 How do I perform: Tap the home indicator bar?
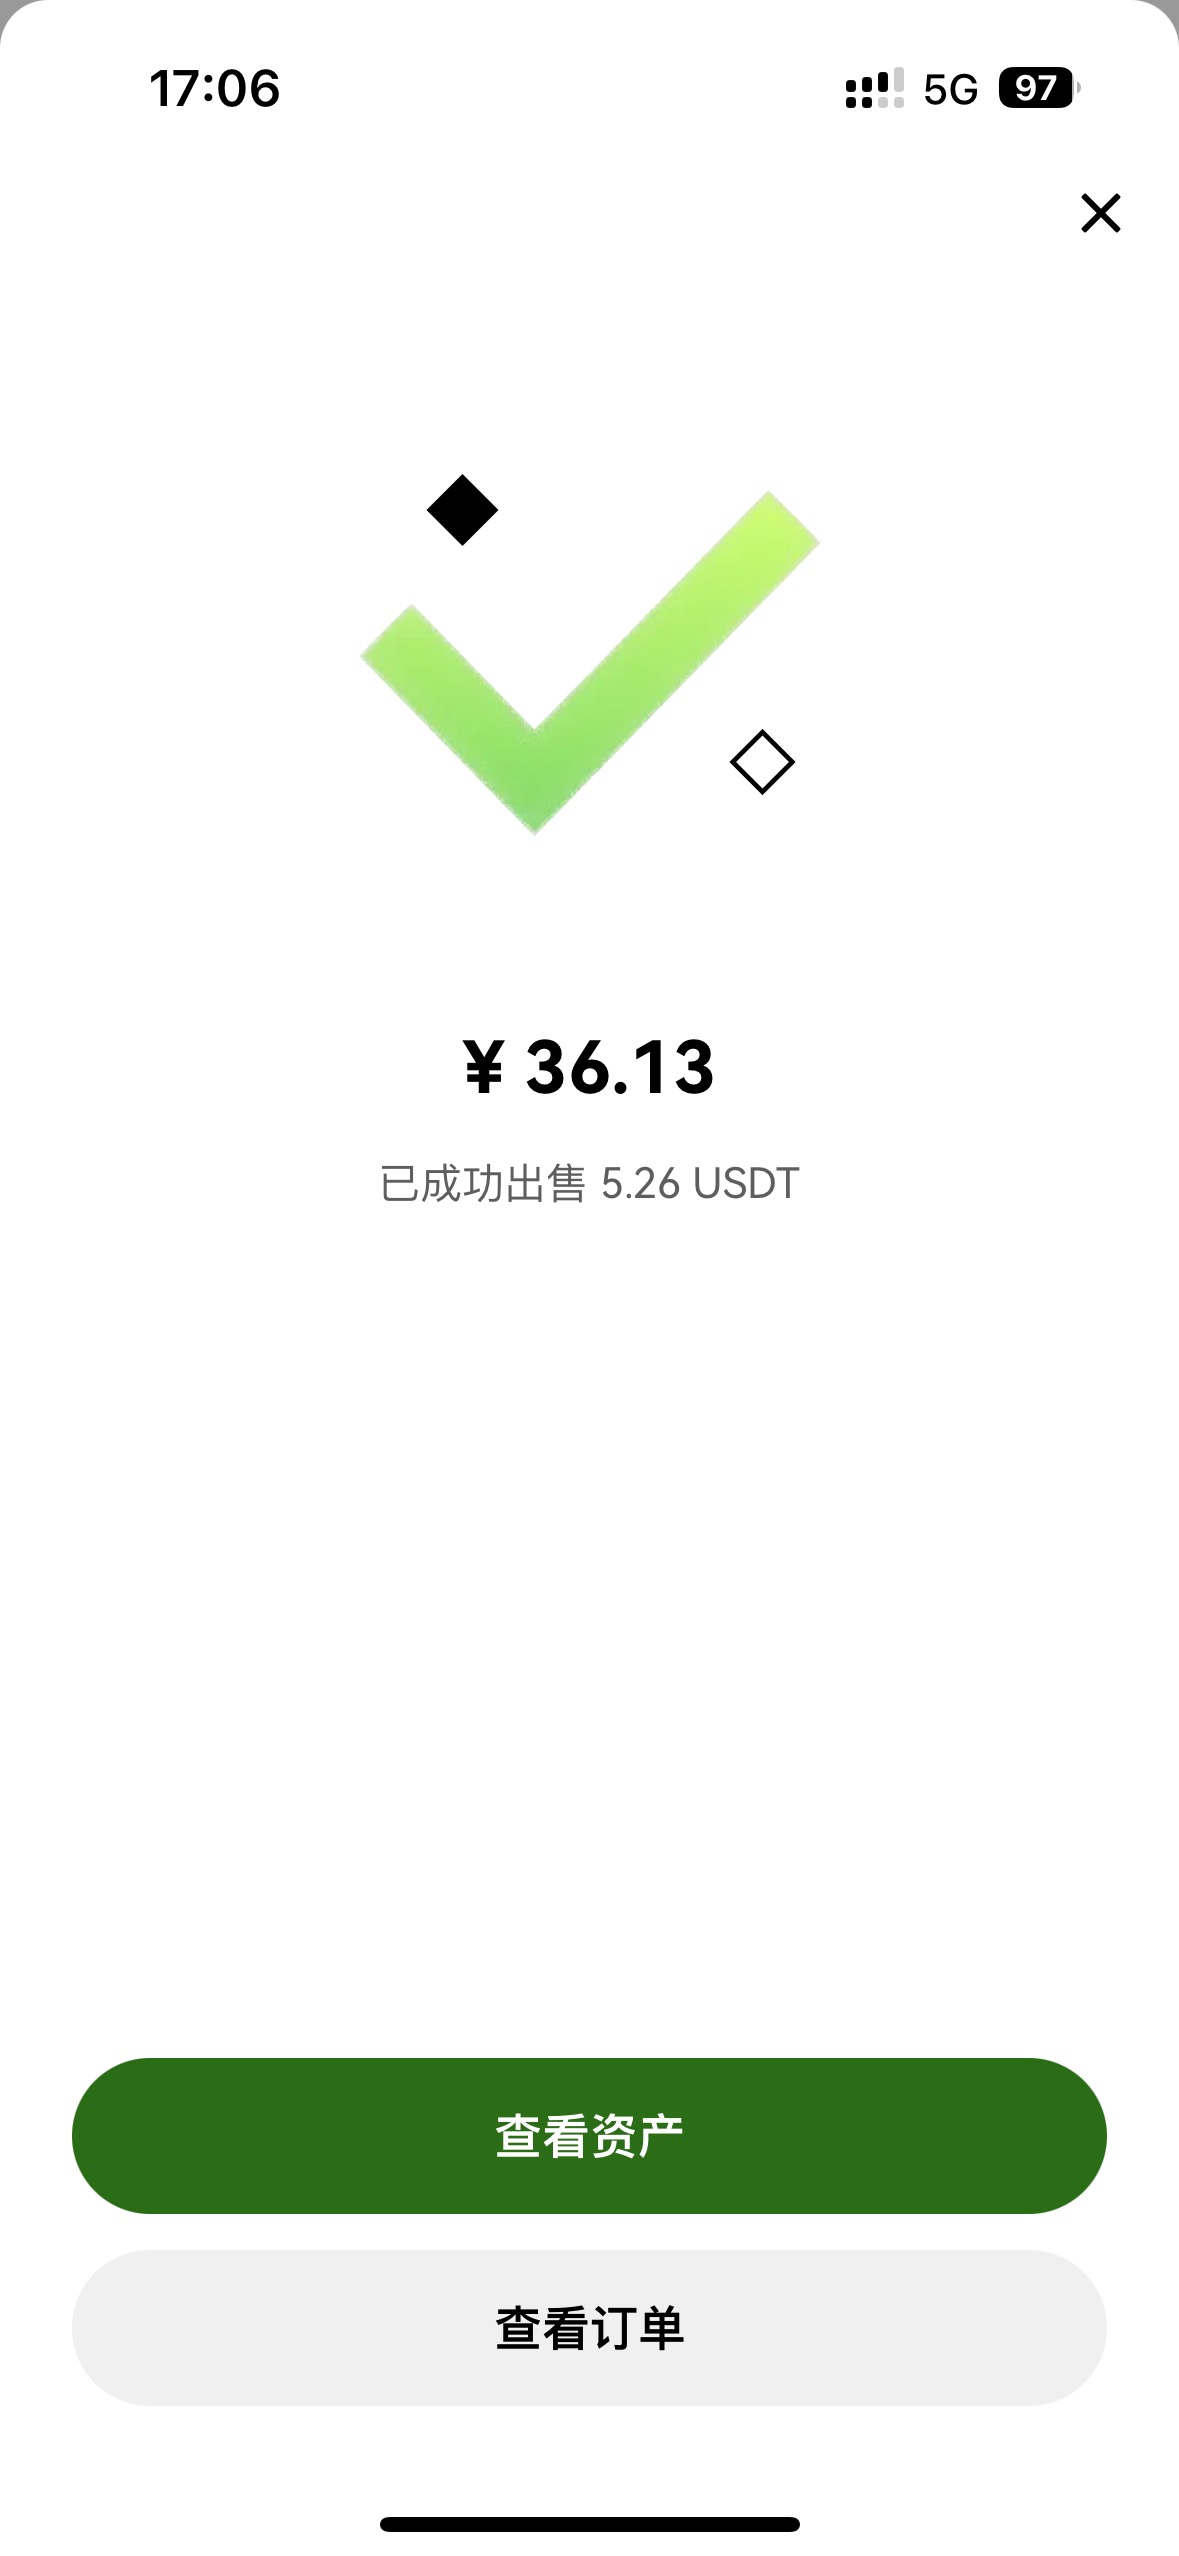point(589,2524)
